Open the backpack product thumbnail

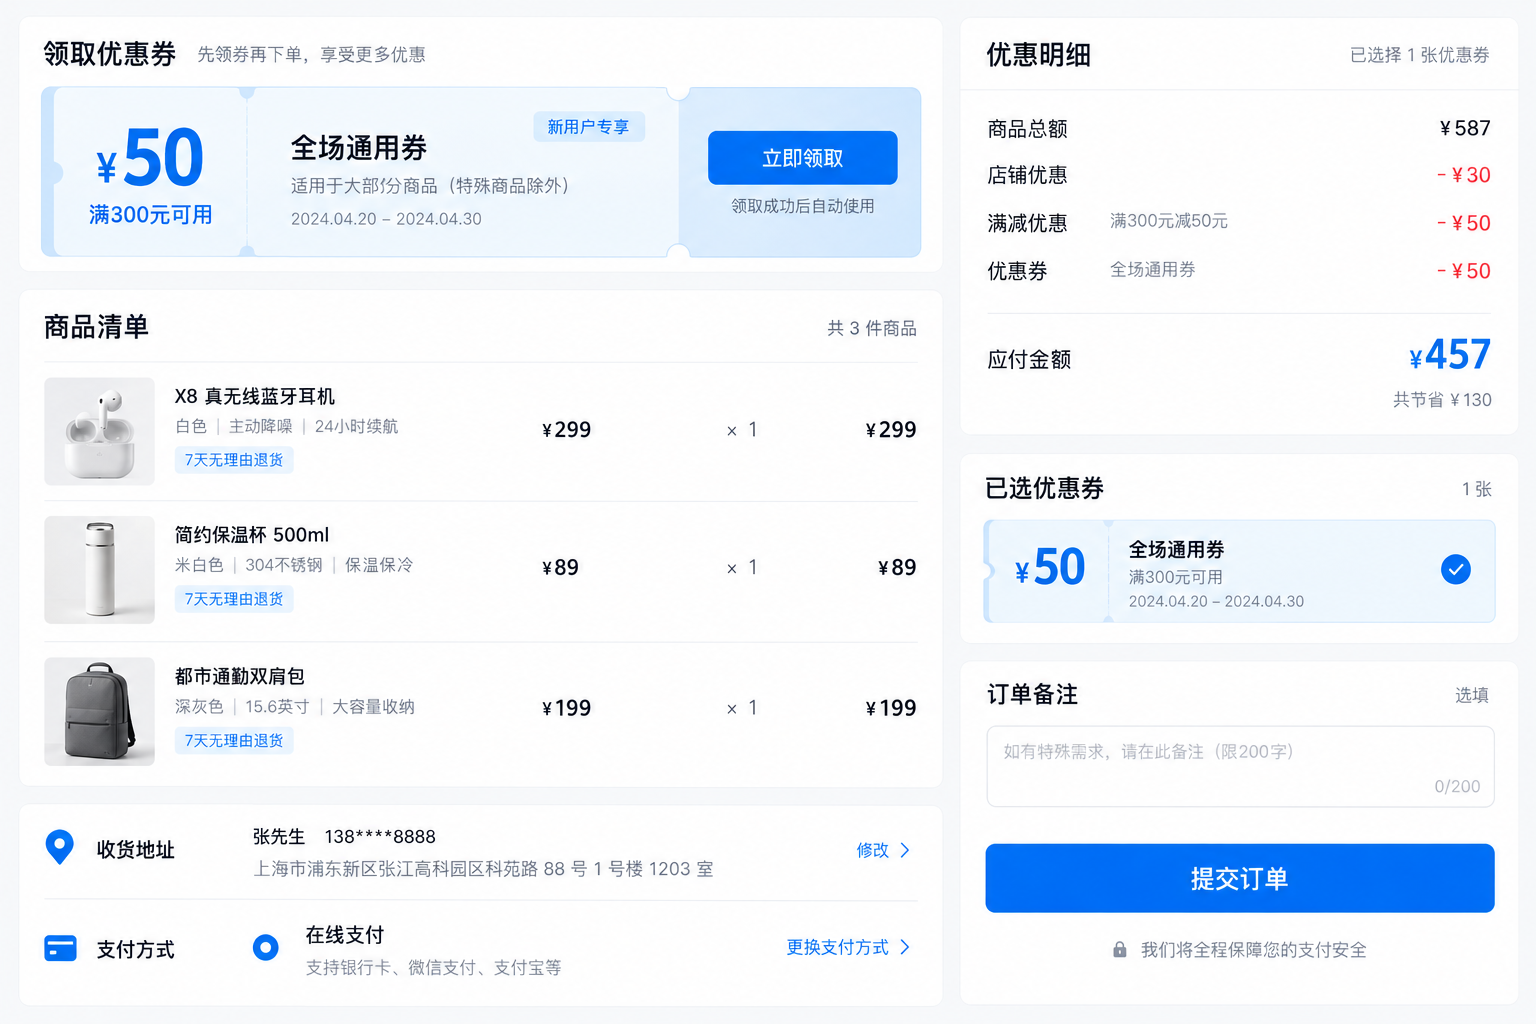pos(99,711)
